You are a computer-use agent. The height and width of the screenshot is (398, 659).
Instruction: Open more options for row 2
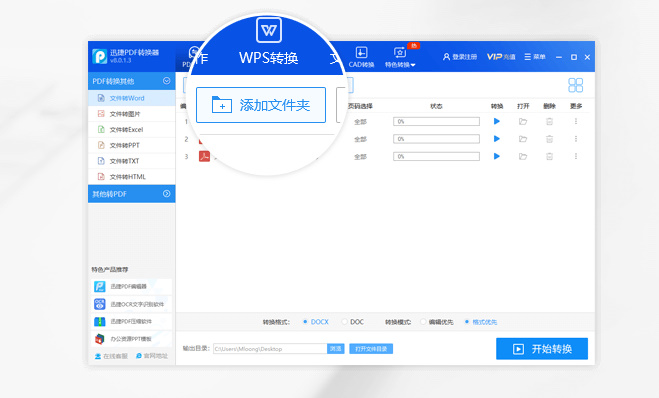point(576,139)
